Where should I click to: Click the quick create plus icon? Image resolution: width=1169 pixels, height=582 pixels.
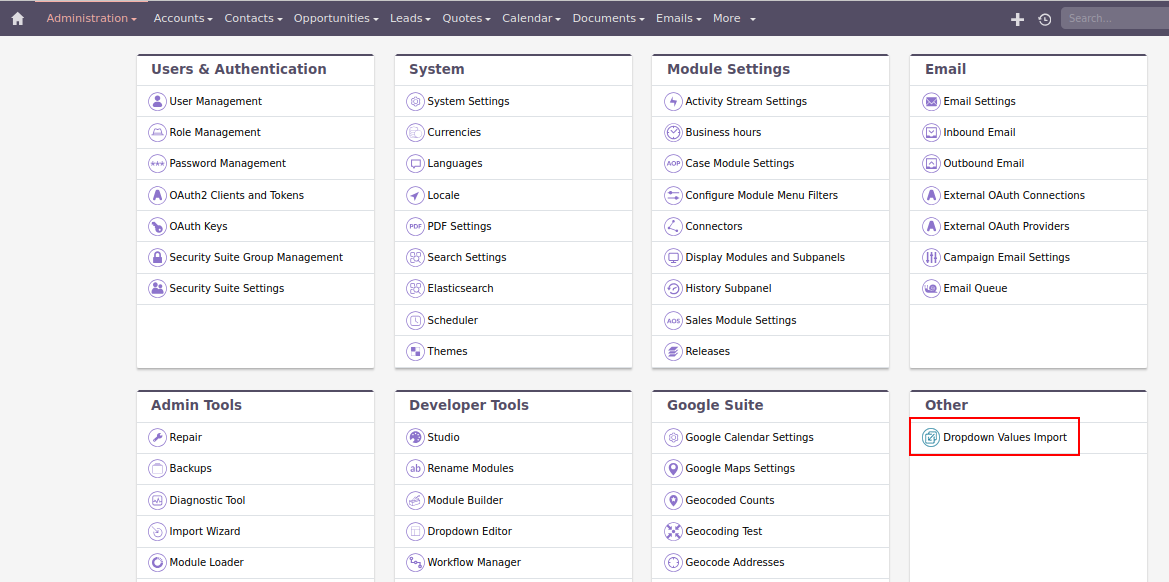click(1017, 19)
